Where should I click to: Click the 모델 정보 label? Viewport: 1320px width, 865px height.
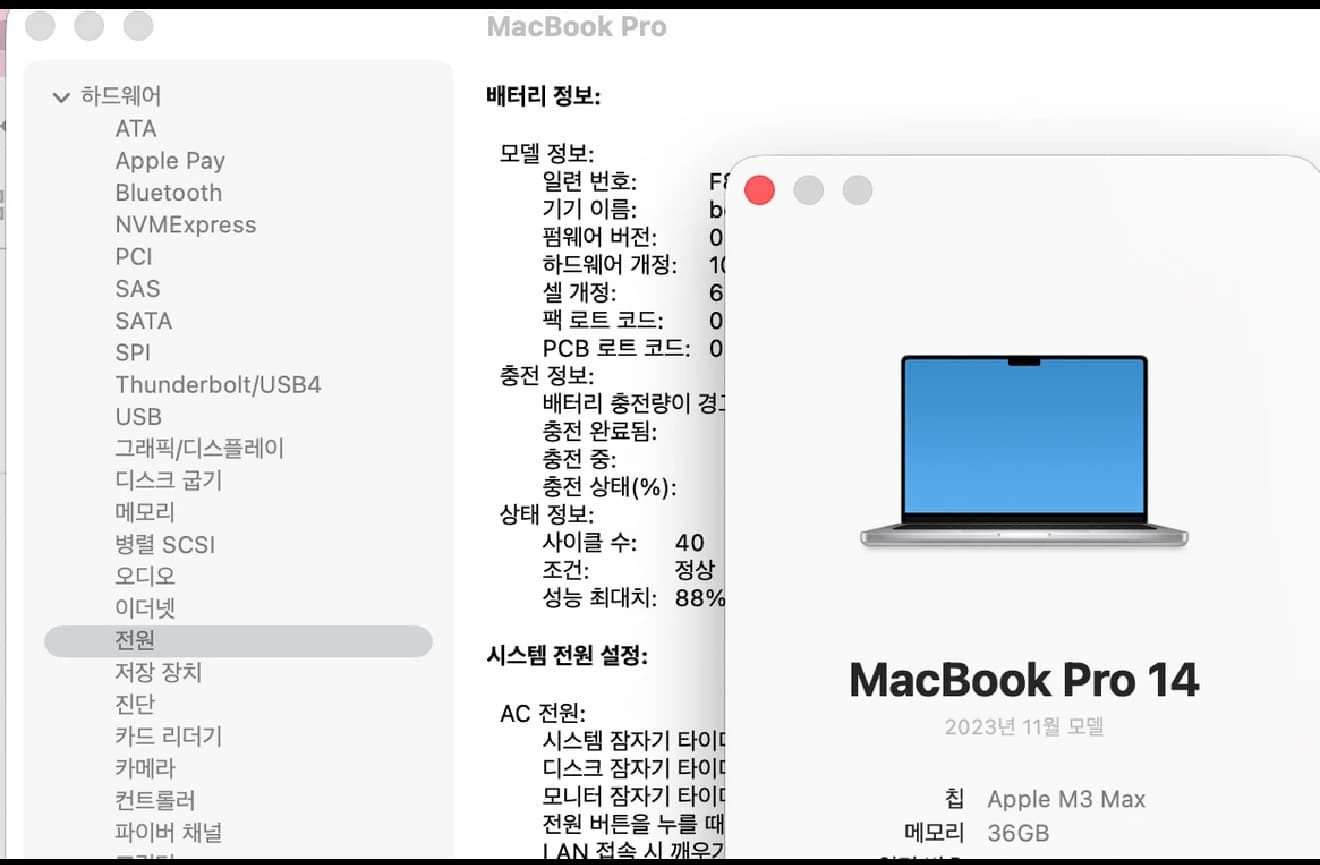coord(547,154)
